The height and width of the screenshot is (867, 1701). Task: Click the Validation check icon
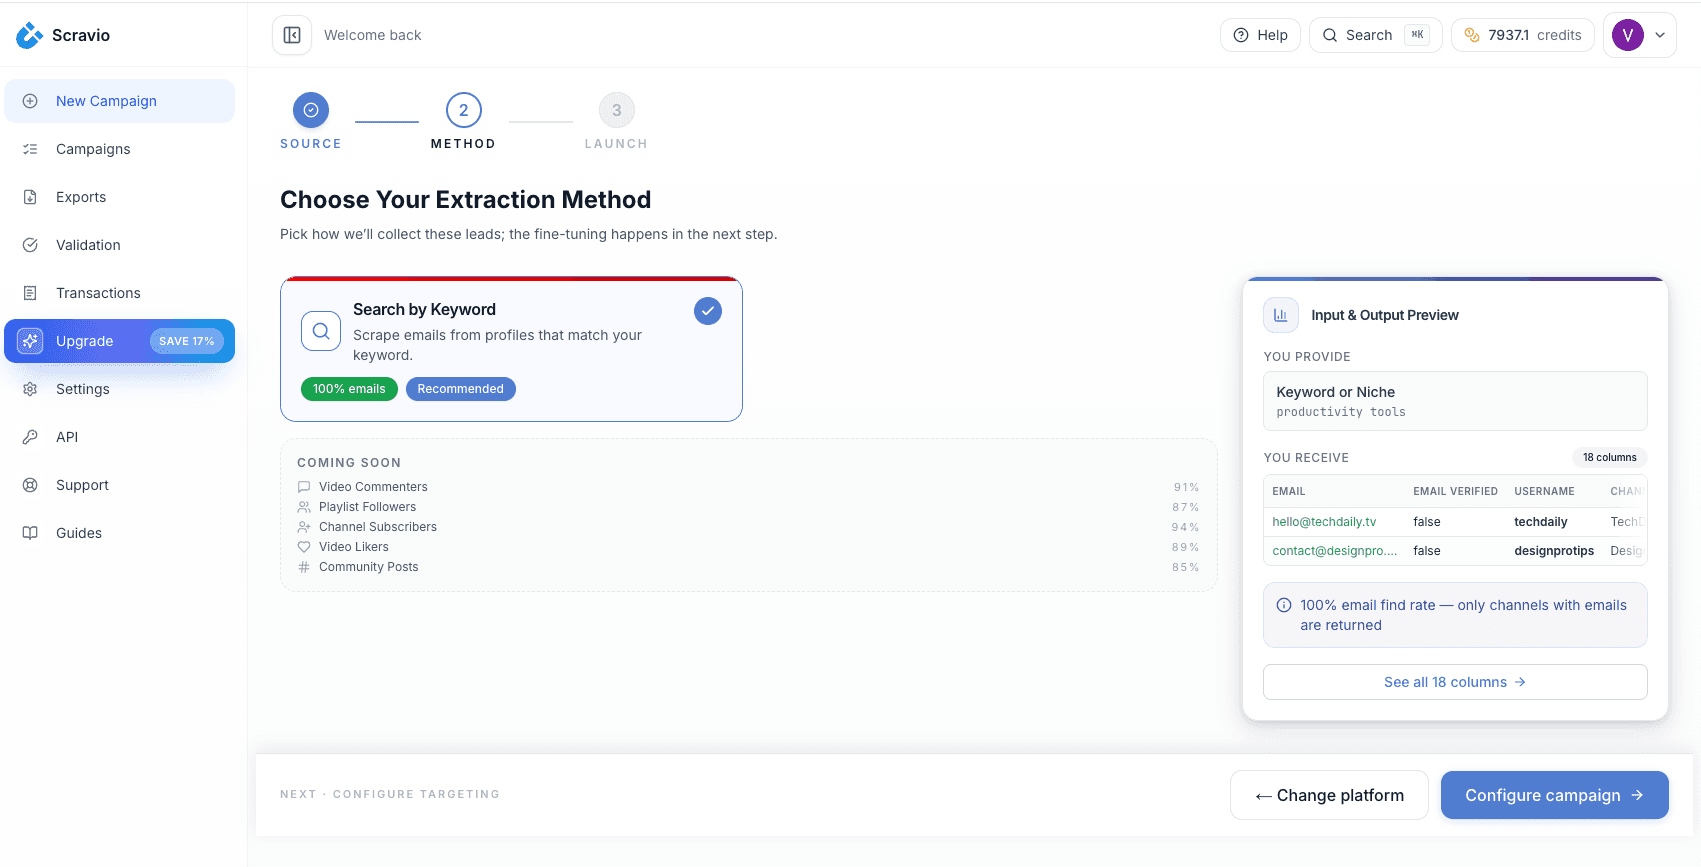click(30, 245)
